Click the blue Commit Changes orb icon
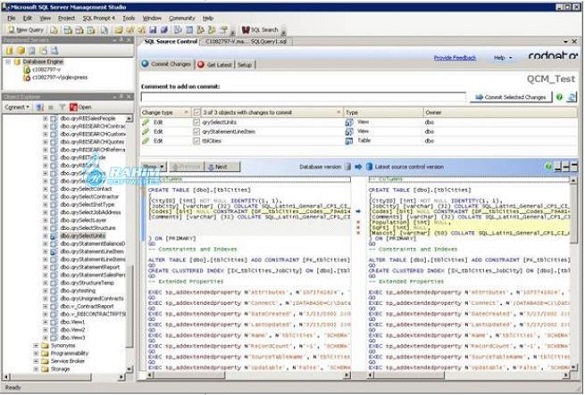585x395 pixels. [x=145, y=64]
